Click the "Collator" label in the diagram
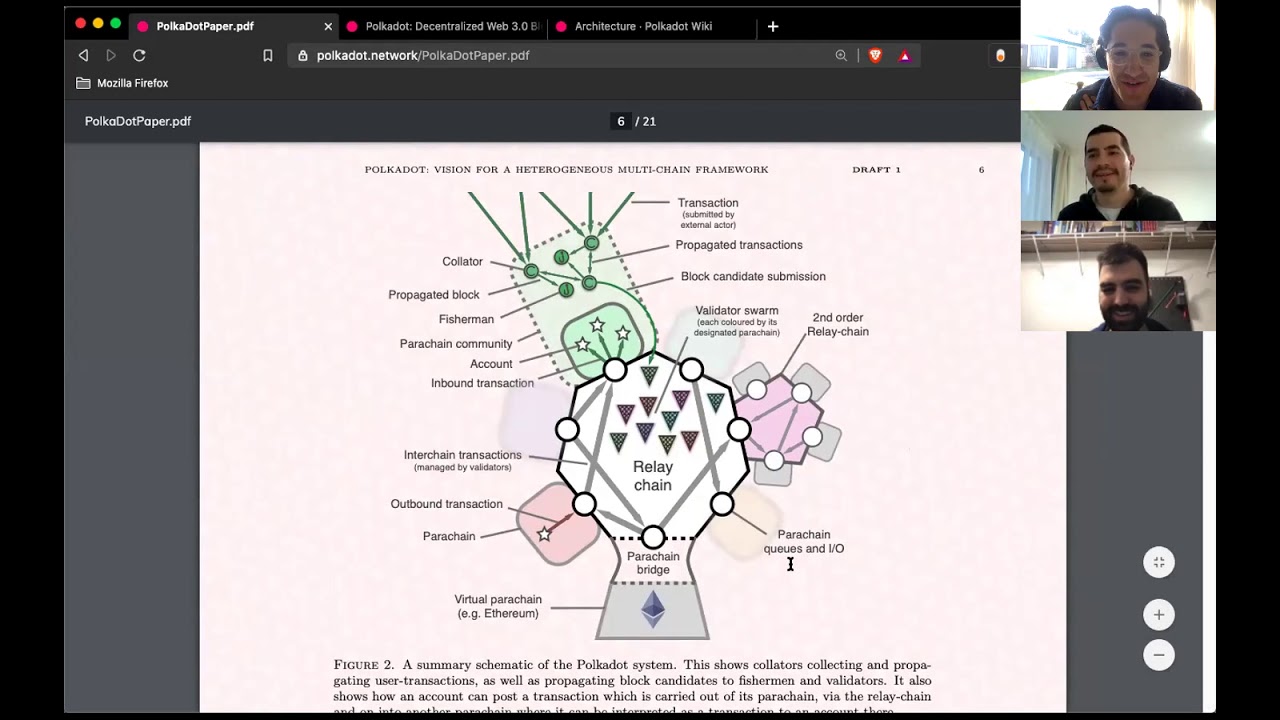This screenshot has height=720, width=1280. click(462, 261)
